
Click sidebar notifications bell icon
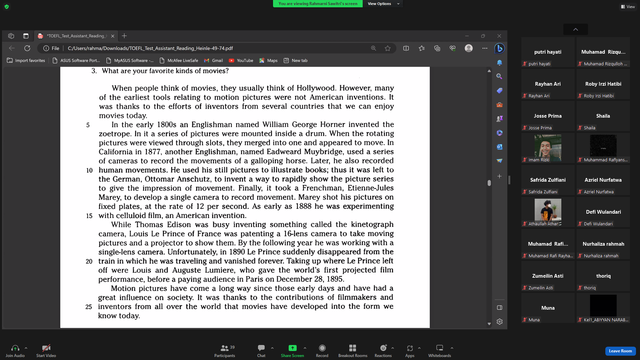pos(499,63)
